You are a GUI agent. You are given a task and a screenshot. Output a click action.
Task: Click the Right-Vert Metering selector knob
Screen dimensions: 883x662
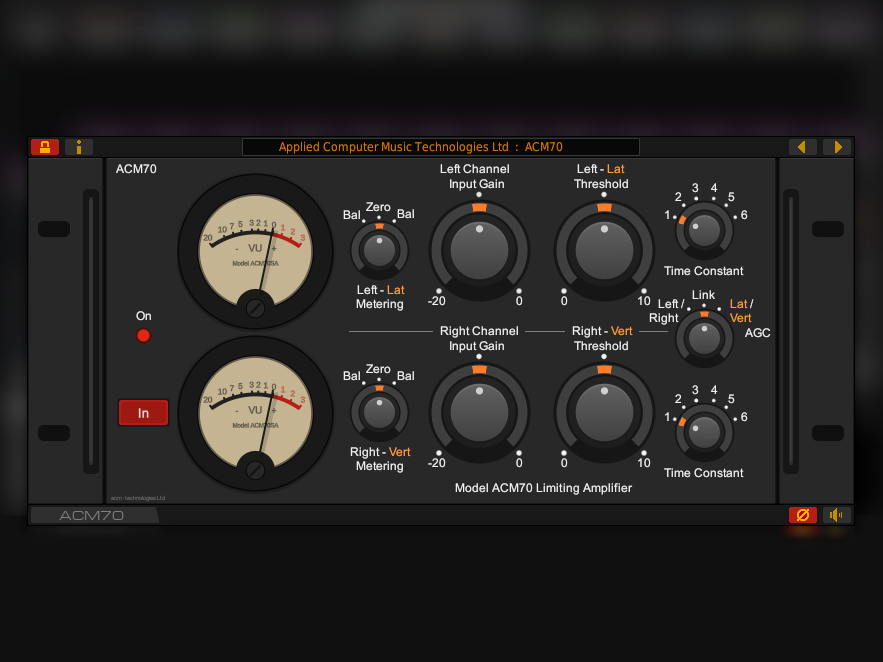coord(379,412)
